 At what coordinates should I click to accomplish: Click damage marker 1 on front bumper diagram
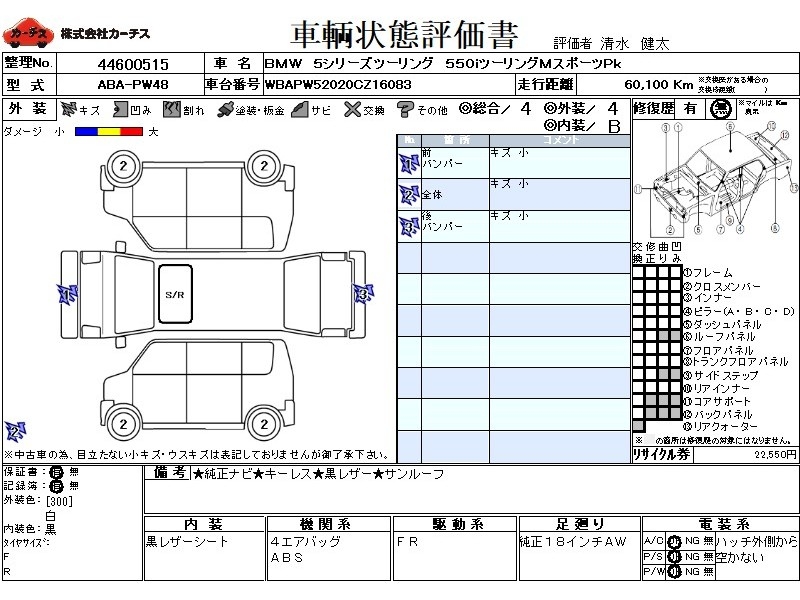pyautogui.click(x=67, y=294)
